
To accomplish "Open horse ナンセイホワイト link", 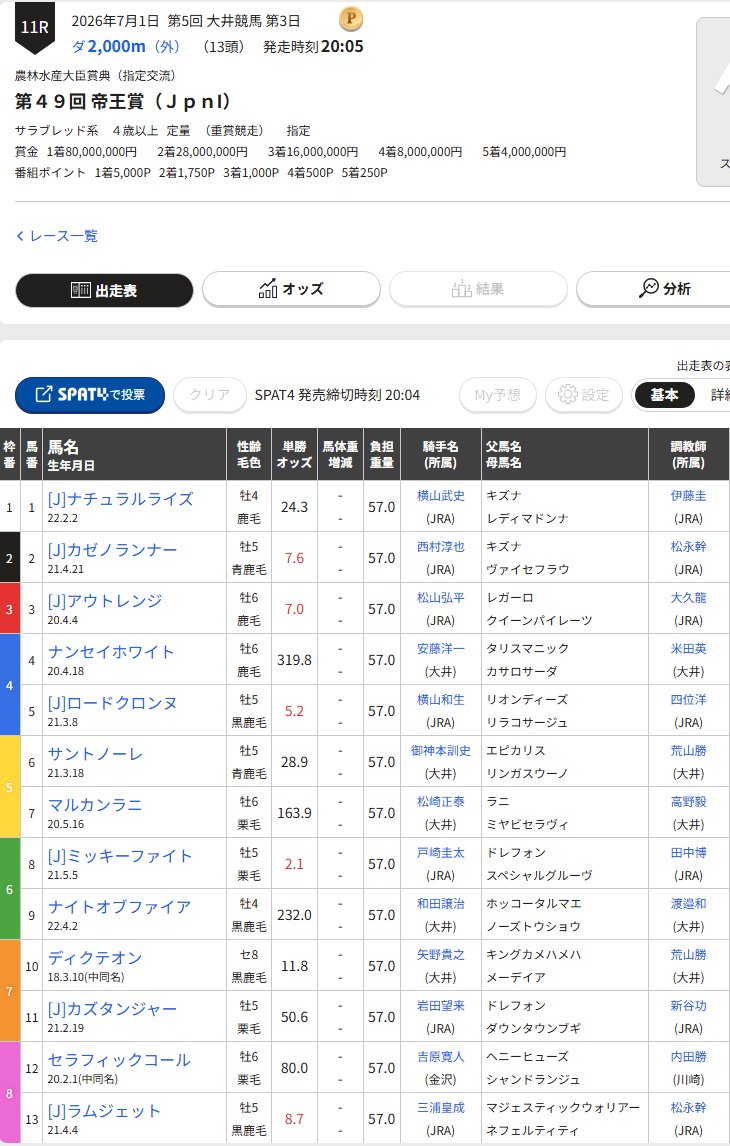I will coord(111,652).
